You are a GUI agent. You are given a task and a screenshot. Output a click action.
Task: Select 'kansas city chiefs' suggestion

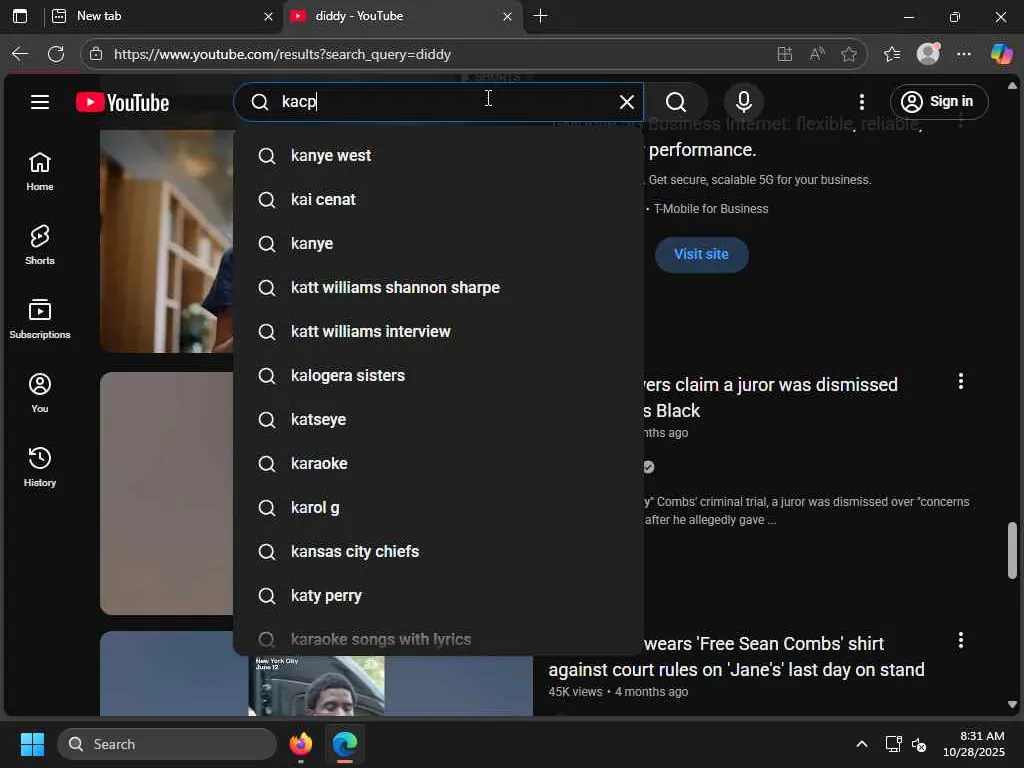438,551
